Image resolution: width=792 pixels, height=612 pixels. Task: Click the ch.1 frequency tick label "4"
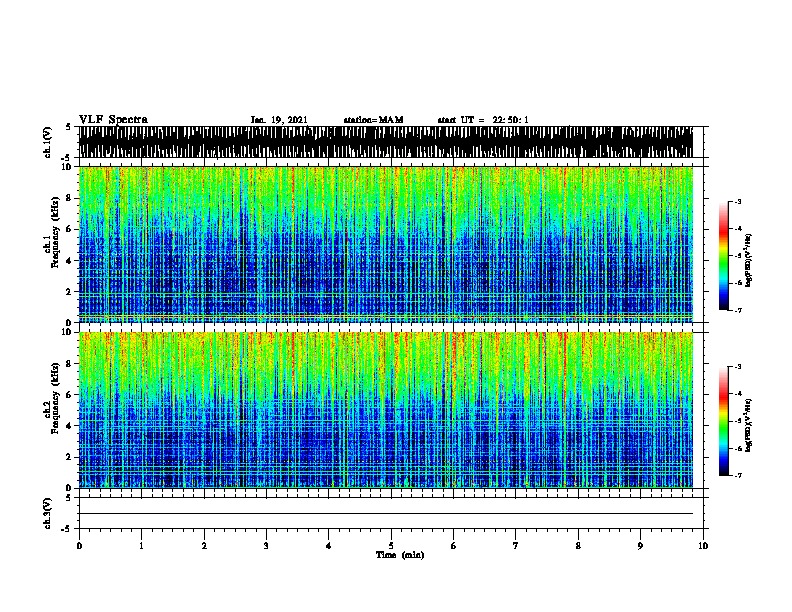[x=70, y=261]
